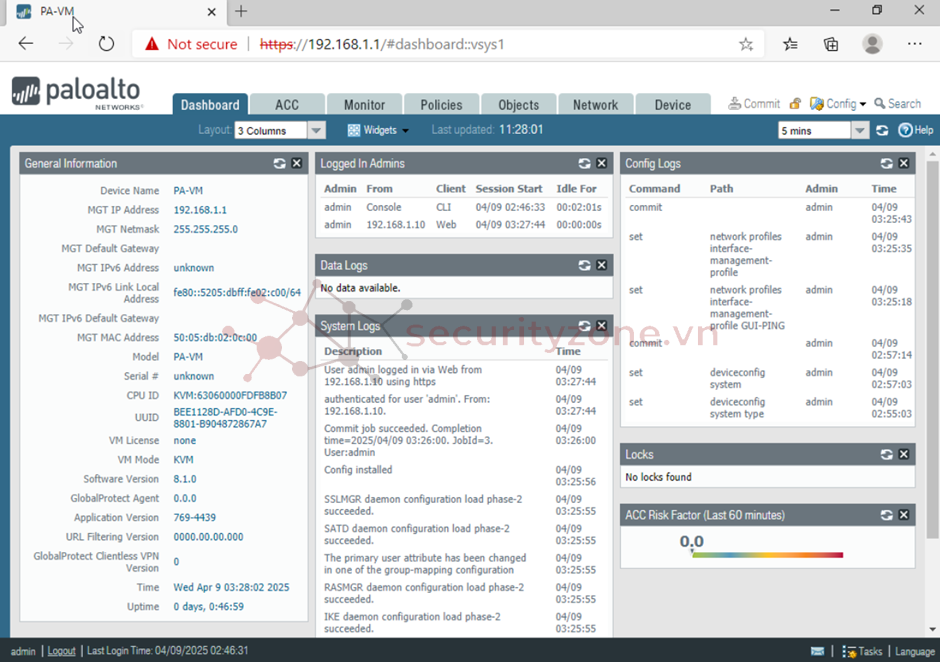Image resolution: width=940 pixels, height=662 pixels.
Task: Add page to favorites with star icon
Action: (746, 44)
